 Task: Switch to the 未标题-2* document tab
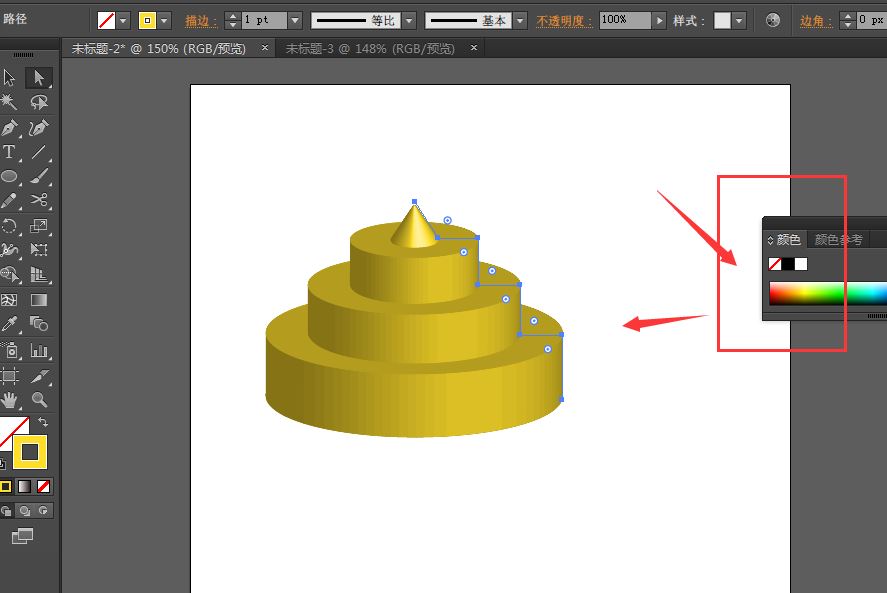pos(159,49)
